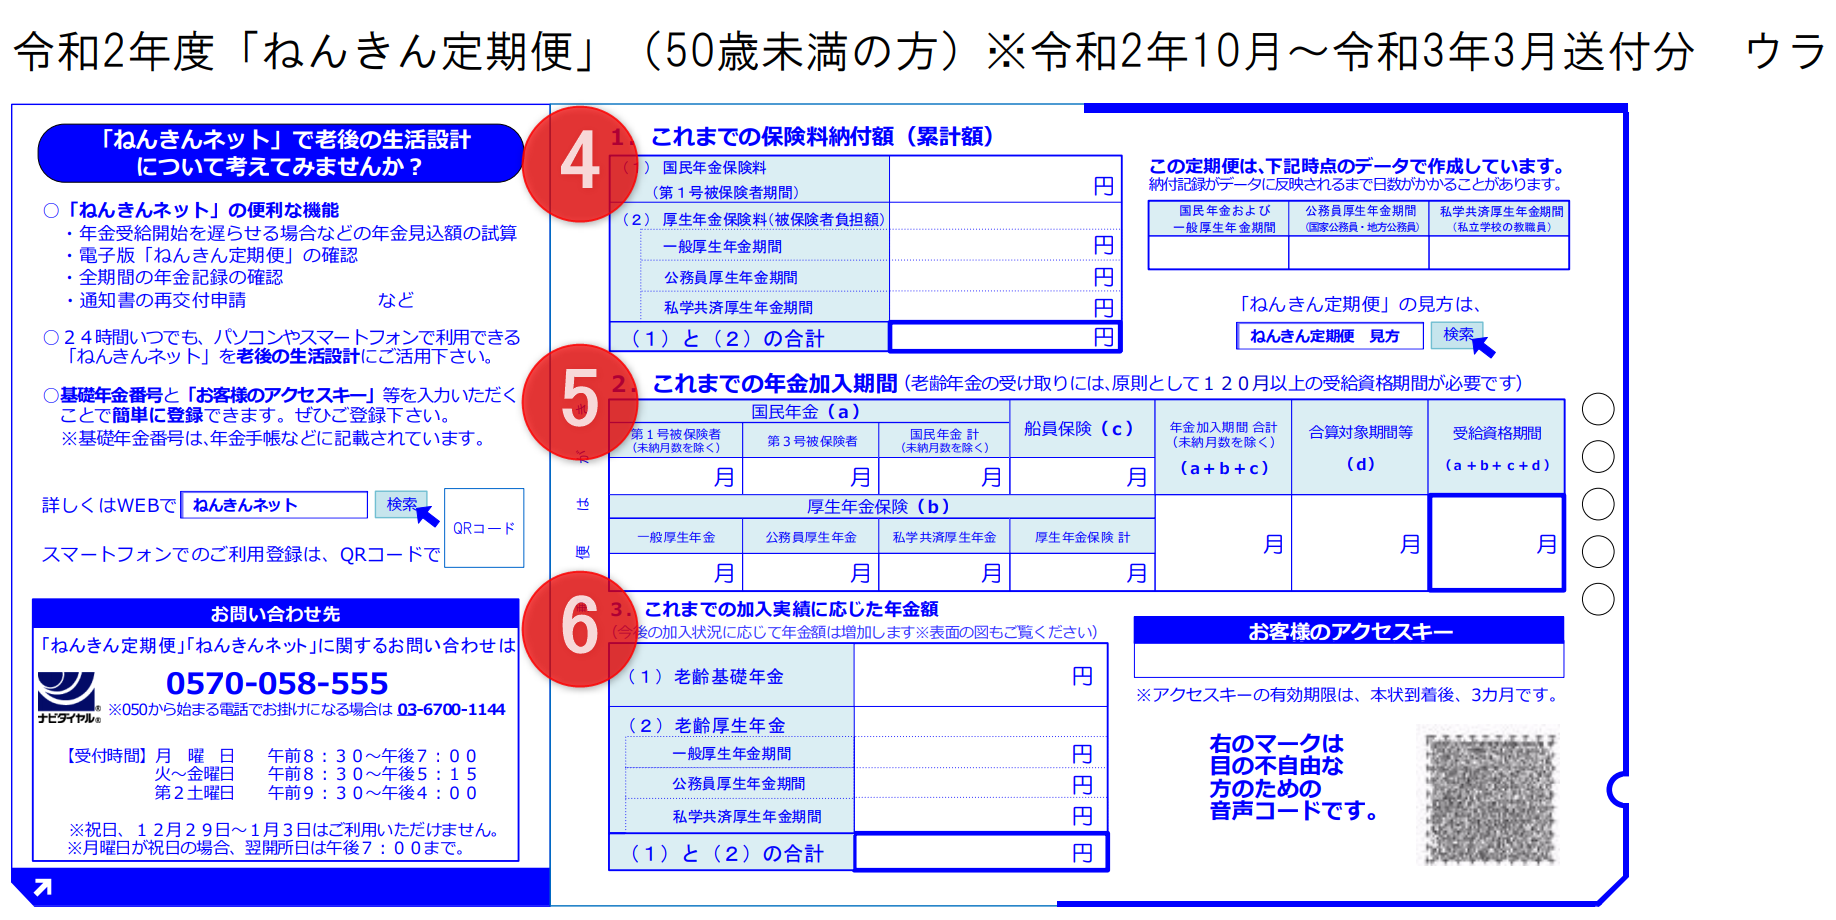Click the お客様のアクセスキー header bar

point(1349,631)
